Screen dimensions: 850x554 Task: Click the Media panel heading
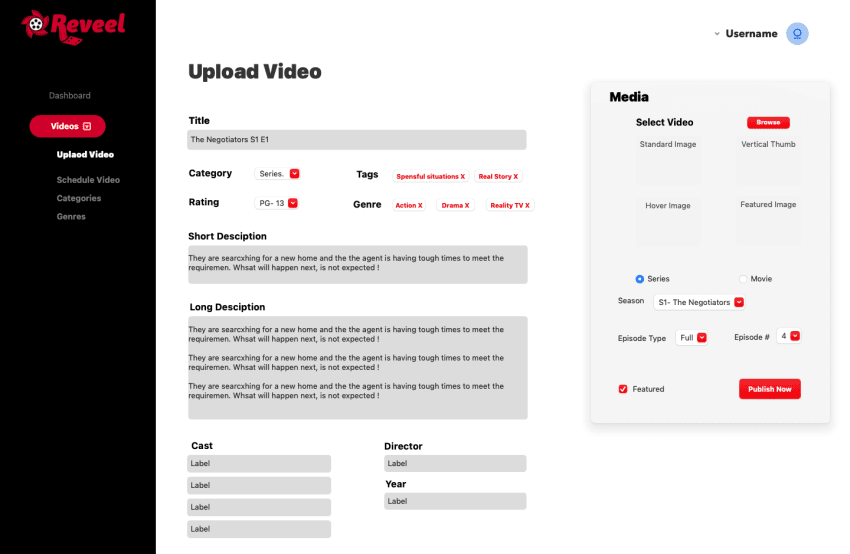[x=629, y=97]
